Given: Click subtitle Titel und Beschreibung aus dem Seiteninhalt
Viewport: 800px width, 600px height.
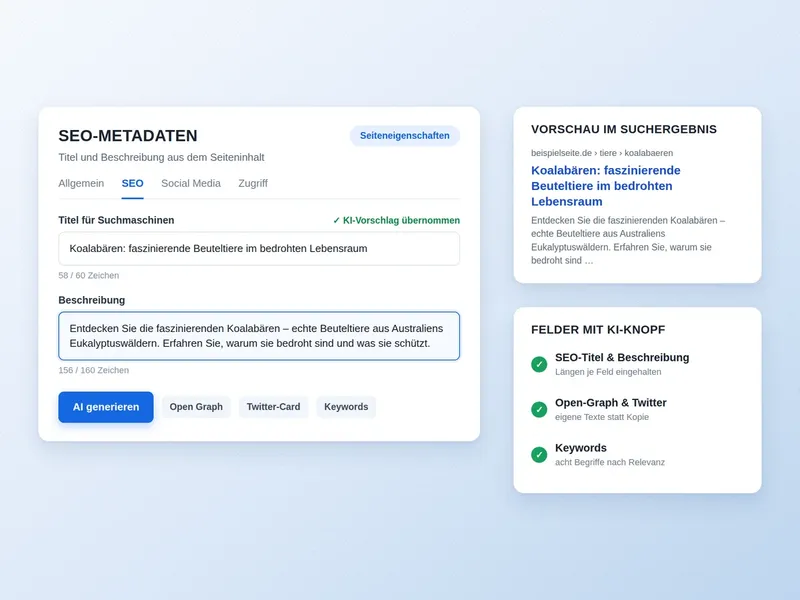Looking at the screenshot, I should coord(161,157).
